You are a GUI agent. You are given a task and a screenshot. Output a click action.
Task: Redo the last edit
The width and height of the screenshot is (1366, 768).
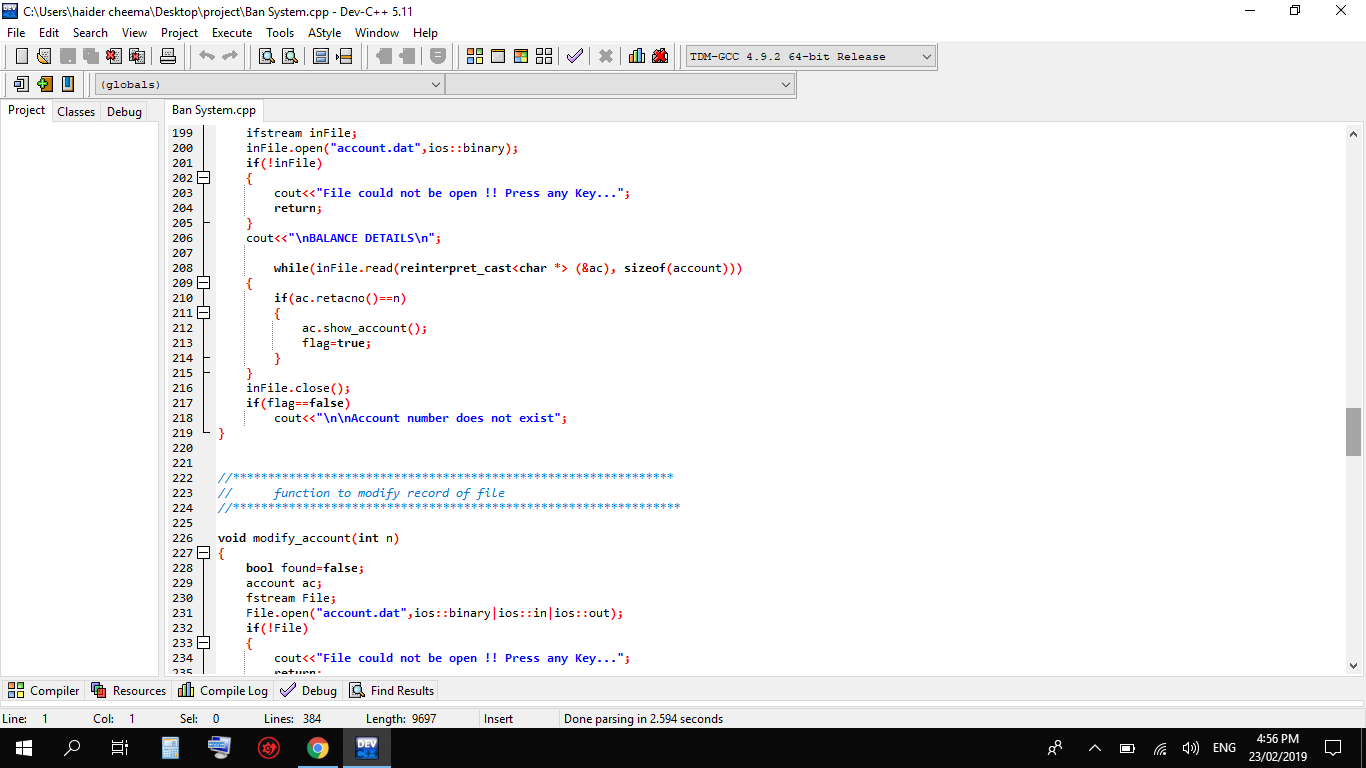[230, 56]
